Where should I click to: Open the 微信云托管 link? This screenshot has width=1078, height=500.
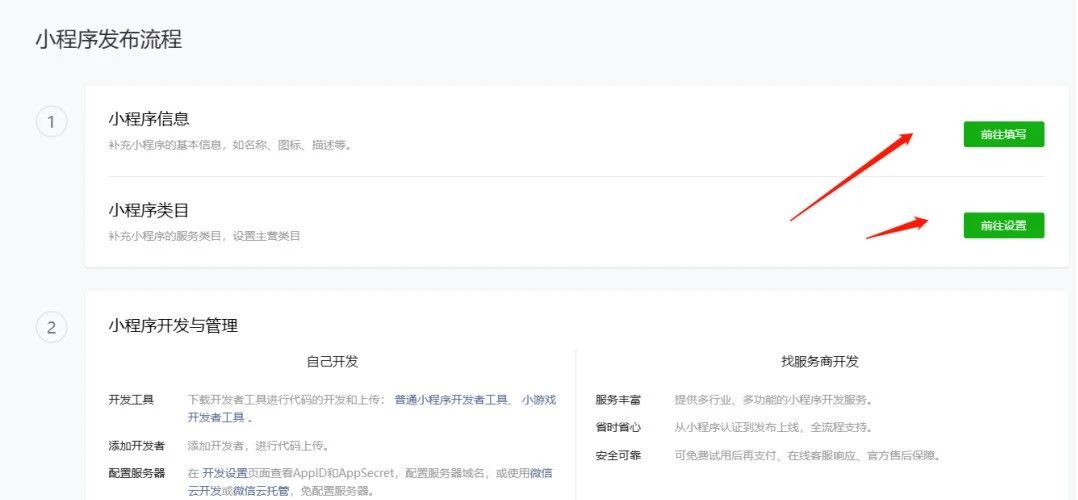(x=265, y=491)
